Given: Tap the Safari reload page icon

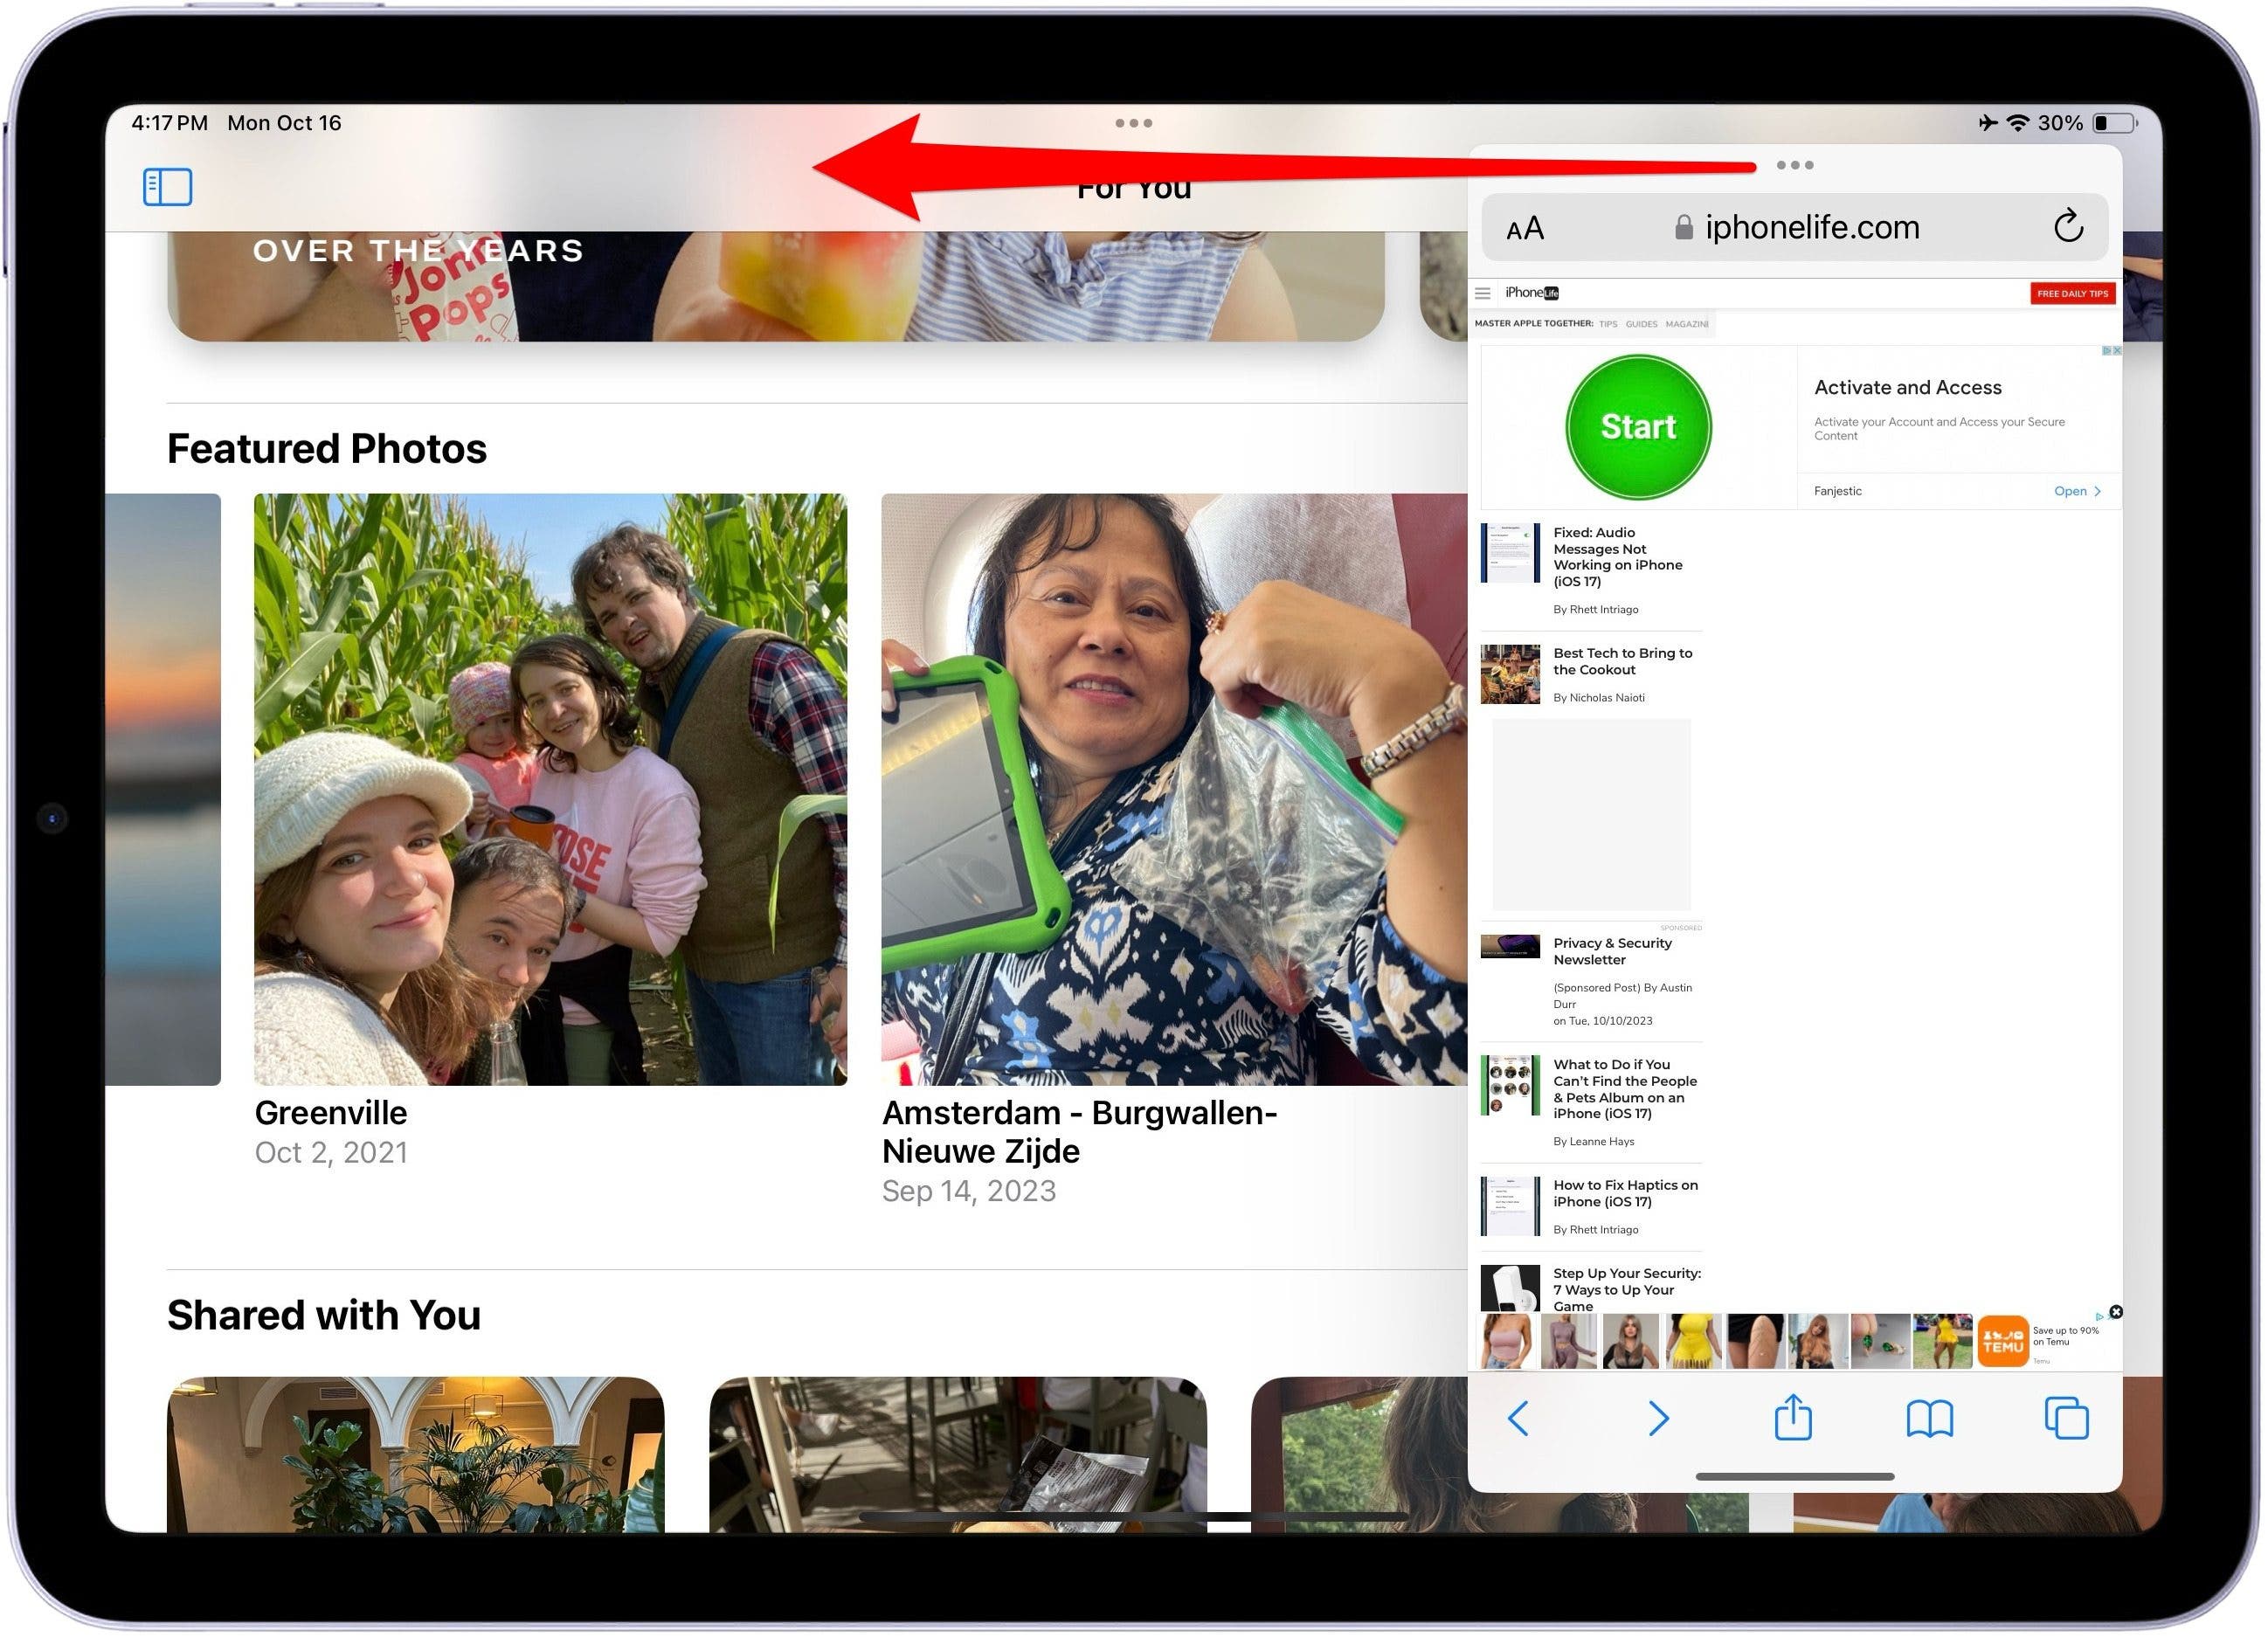Looking at the screenshot, I should [x=2068, y=227].
